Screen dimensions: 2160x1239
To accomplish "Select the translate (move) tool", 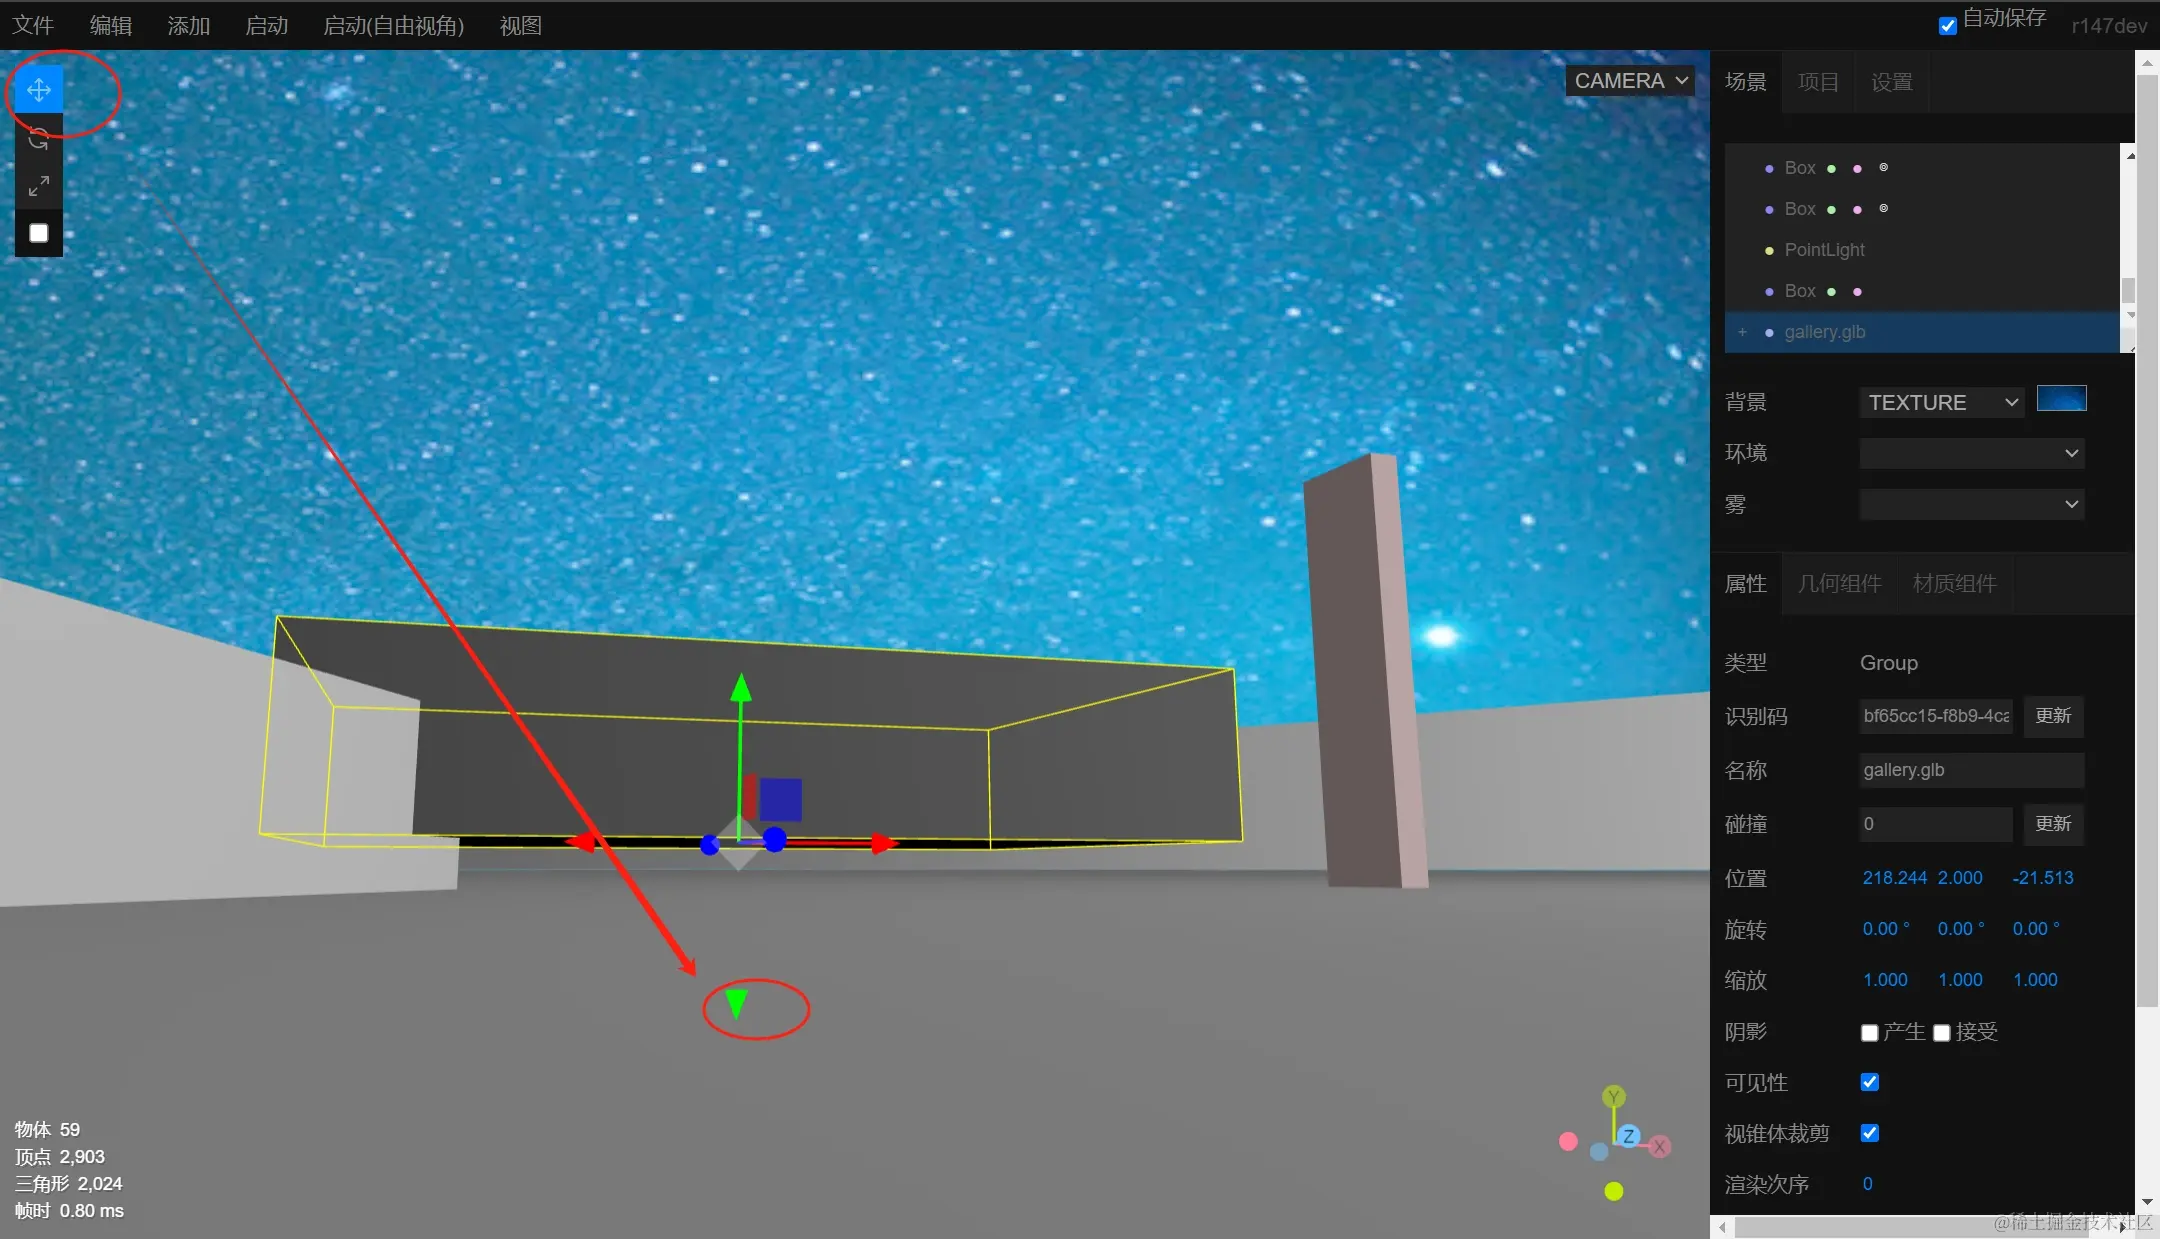I will pos(39,90).
